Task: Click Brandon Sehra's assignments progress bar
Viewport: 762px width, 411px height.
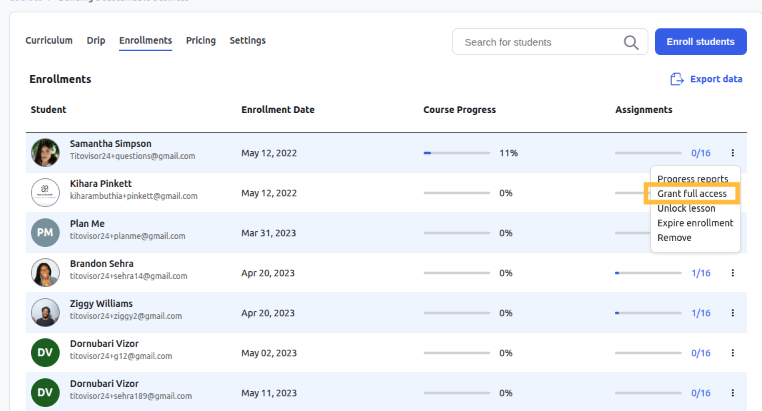Action: coord(648,273)
